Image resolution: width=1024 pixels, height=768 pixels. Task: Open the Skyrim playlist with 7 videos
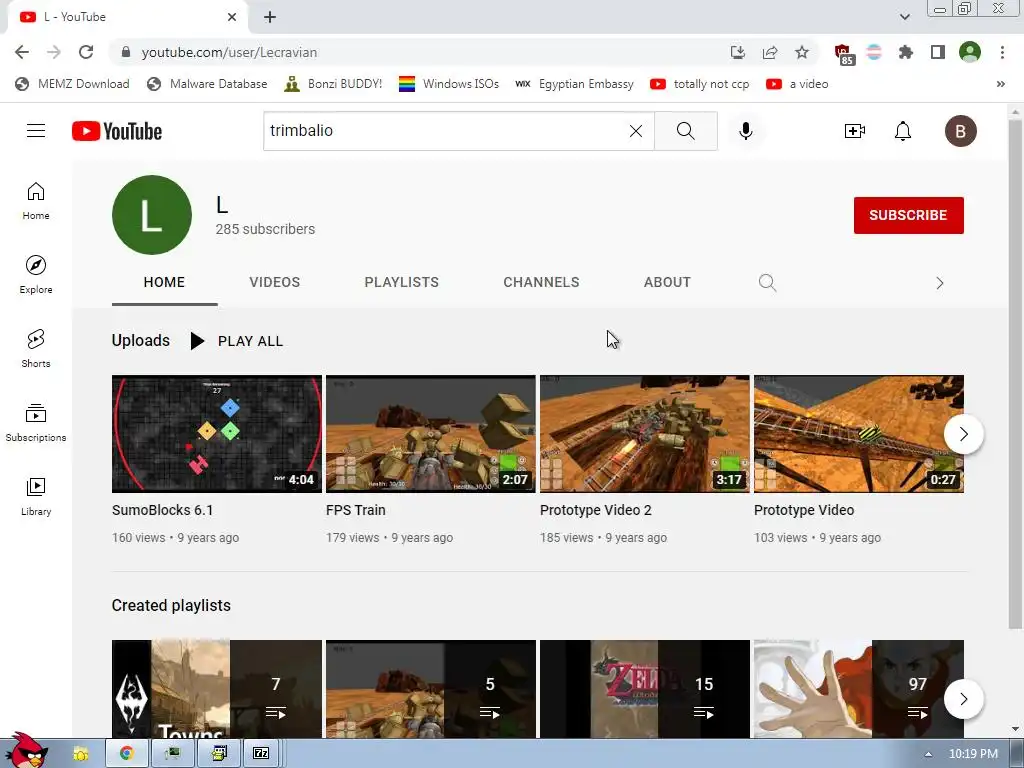tap(217, 689)
